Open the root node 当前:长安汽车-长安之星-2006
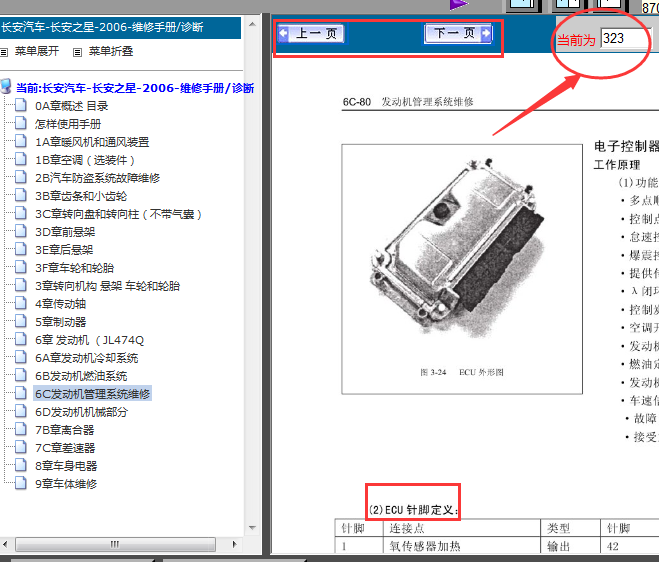 coord(135,88)
